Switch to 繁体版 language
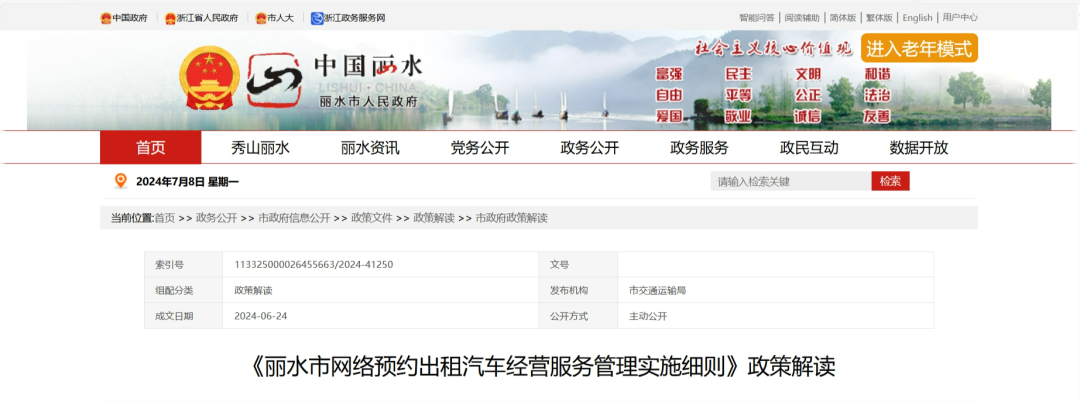1080x402 pixels. [x=880, y=18]
